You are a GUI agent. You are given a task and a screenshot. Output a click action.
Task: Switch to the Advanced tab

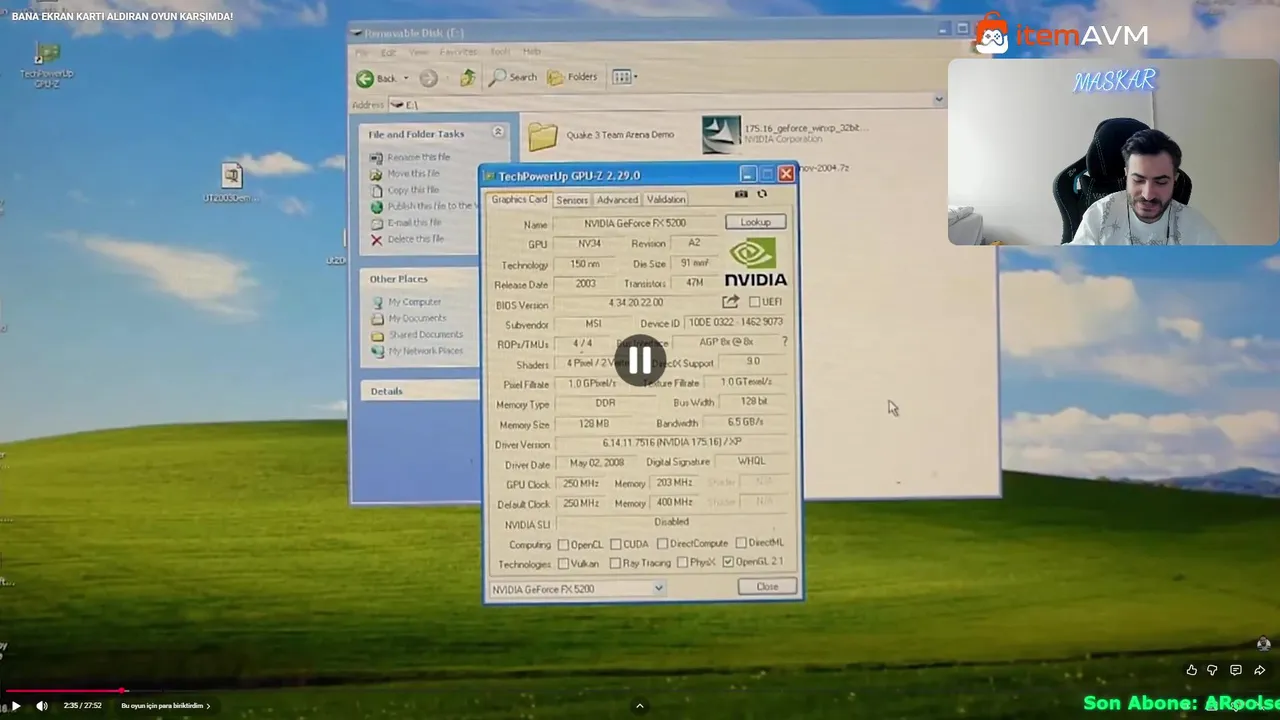[617, 200]
